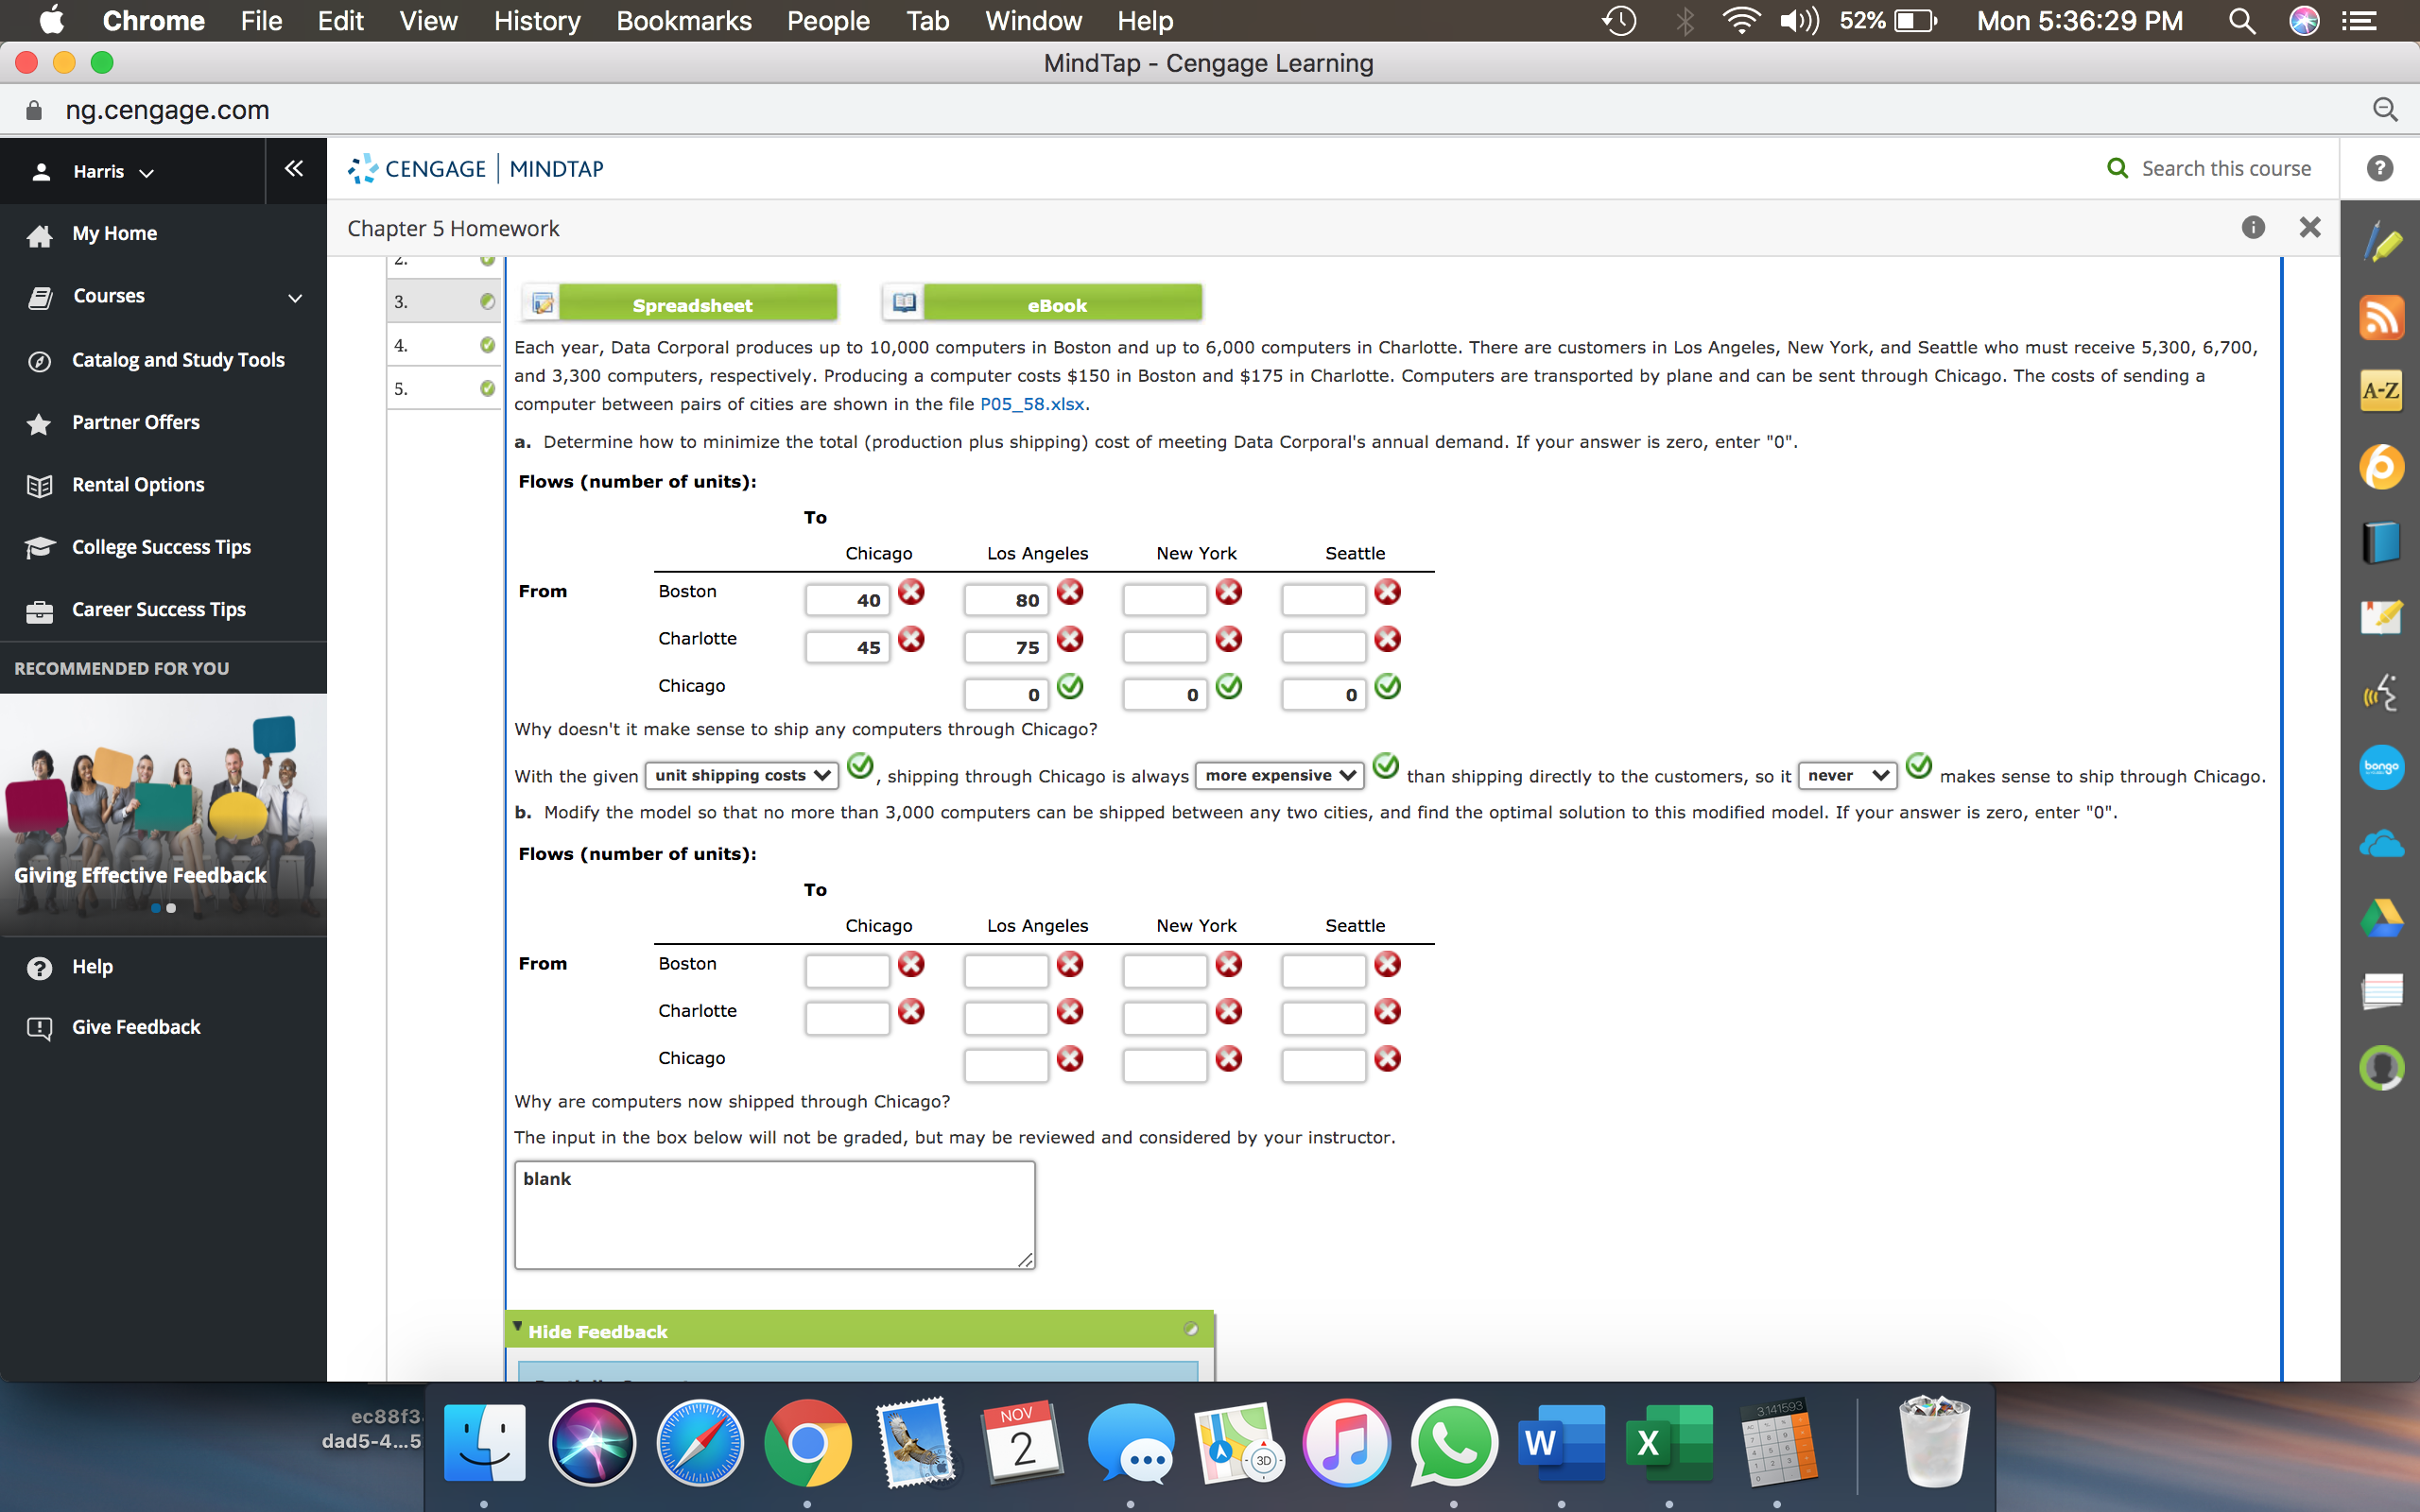Screen dimensions: 2420x1512
Task: Open the RSS feed icon in right toolbar
Action: (x=2381, y=318)
